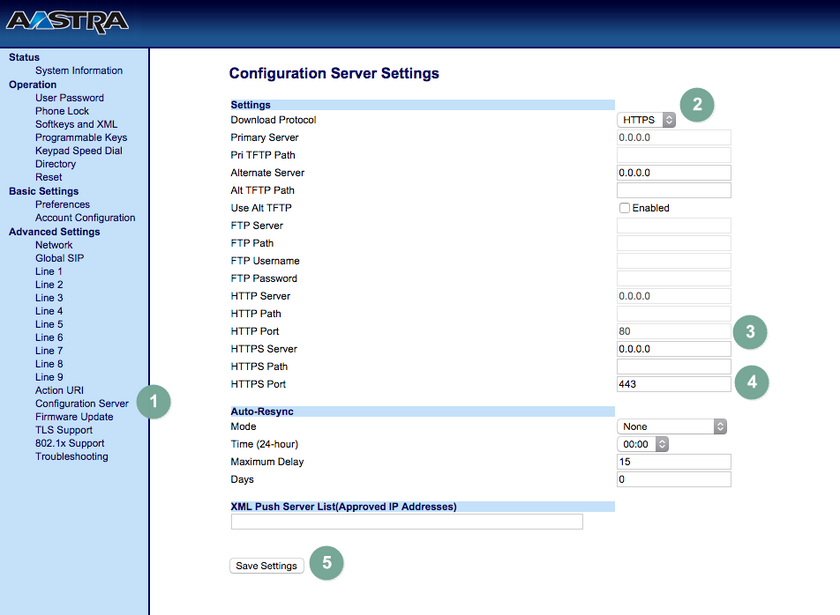
Task: Select Line 1 settings
Action: [x=48, y=271]
